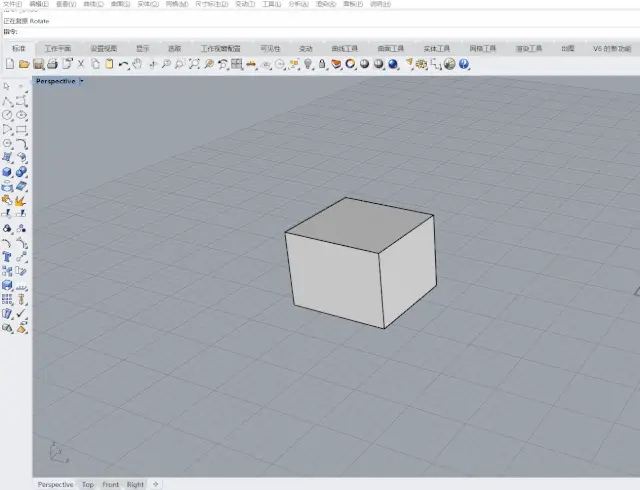This screenshot has width=640, height=490.
Task: Open Help with the blue question icon
Action: pos(464,64)
